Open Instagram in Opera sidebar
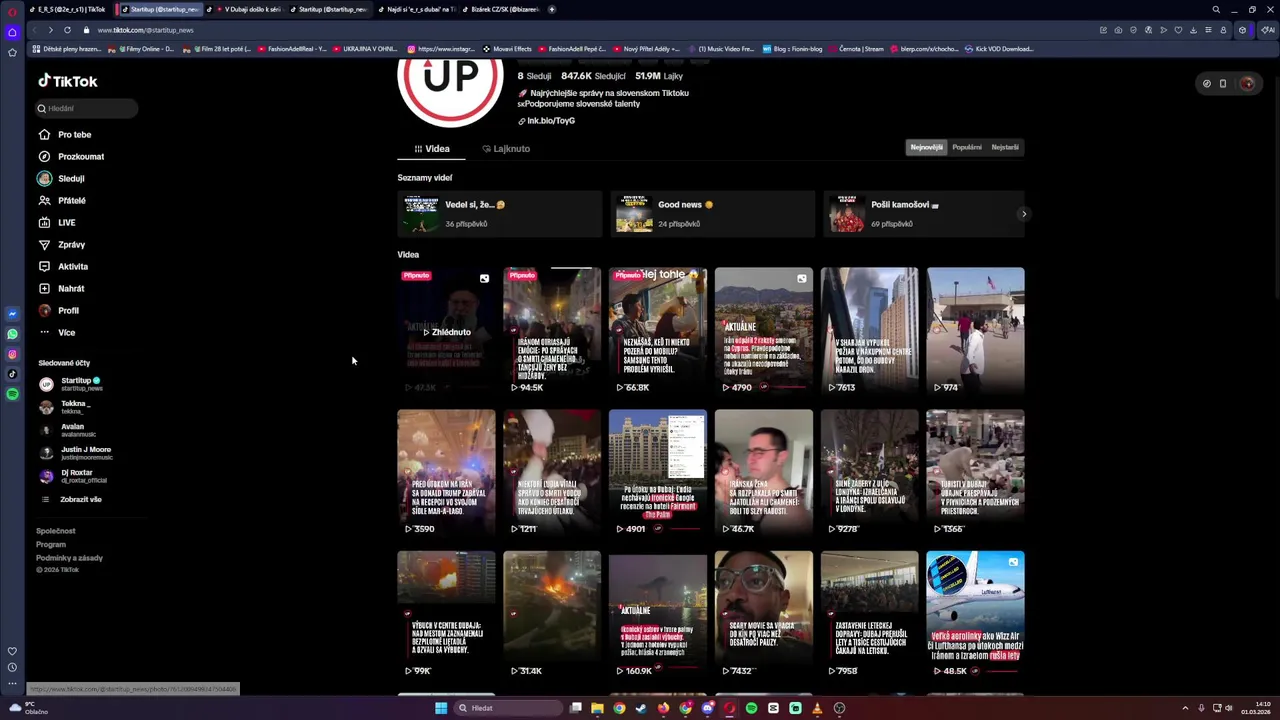This screenshot has width=1280, height=720. [x=12, y=354]
